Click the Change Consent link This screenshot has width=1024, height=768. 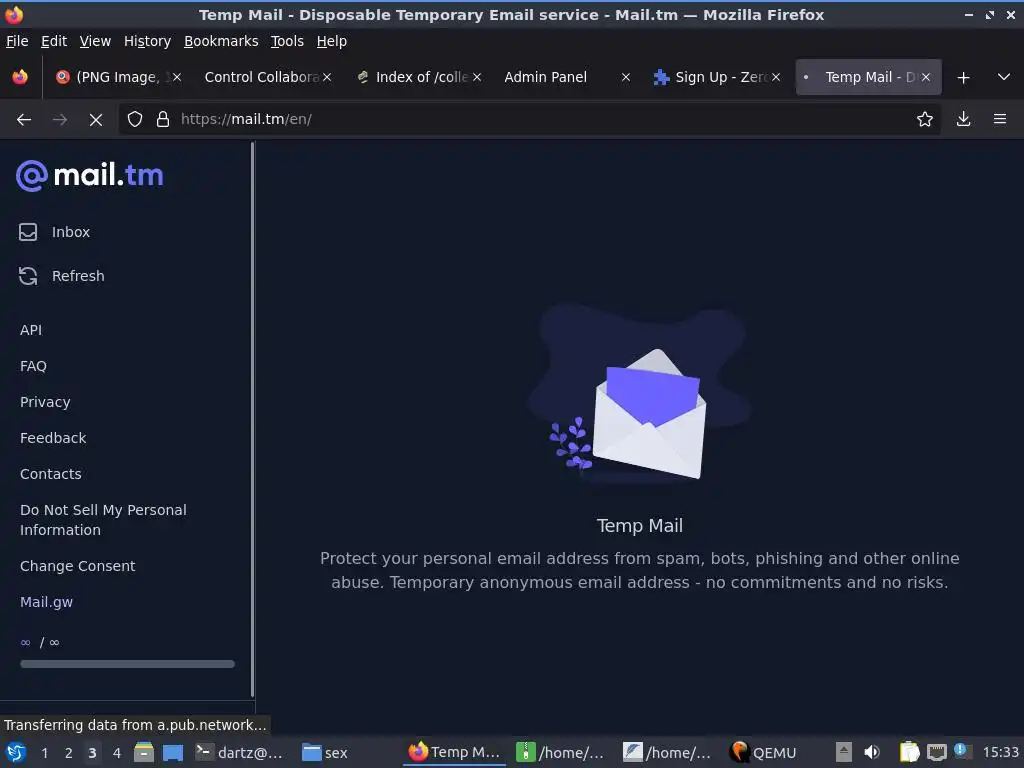click(78, 566)
